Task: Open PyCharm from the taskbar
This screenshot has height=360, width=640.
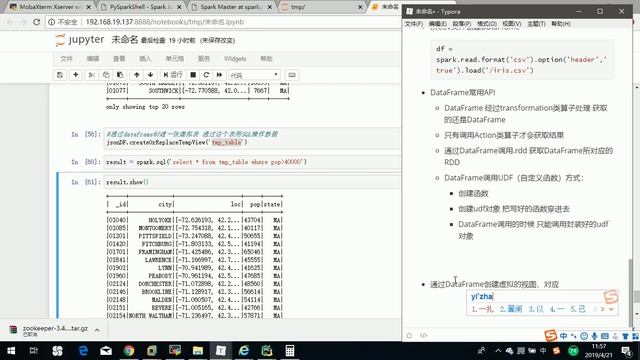Action: tap(267, 351)
